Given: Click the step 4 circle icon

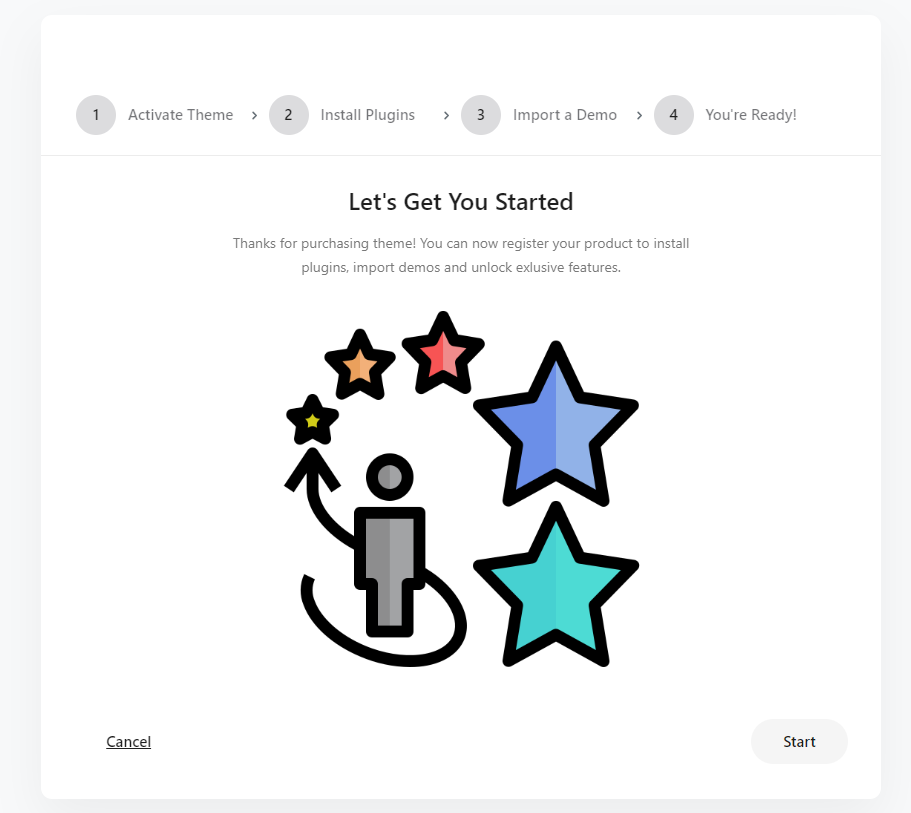Looking at the screenshot, I should (x=674, y=115).
